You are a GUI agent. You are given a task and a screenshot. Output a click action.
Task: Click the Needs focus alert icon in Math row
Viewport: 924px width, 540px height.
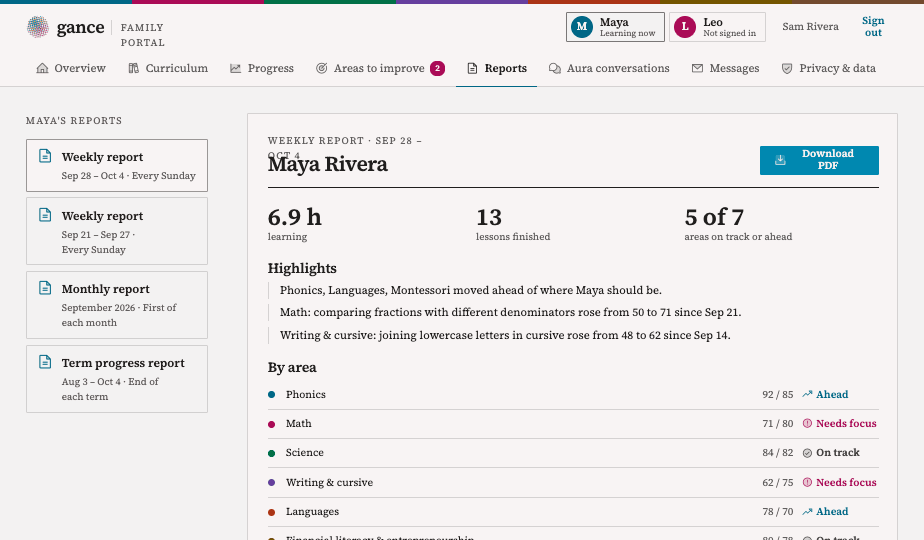click(x=807, y=423)
